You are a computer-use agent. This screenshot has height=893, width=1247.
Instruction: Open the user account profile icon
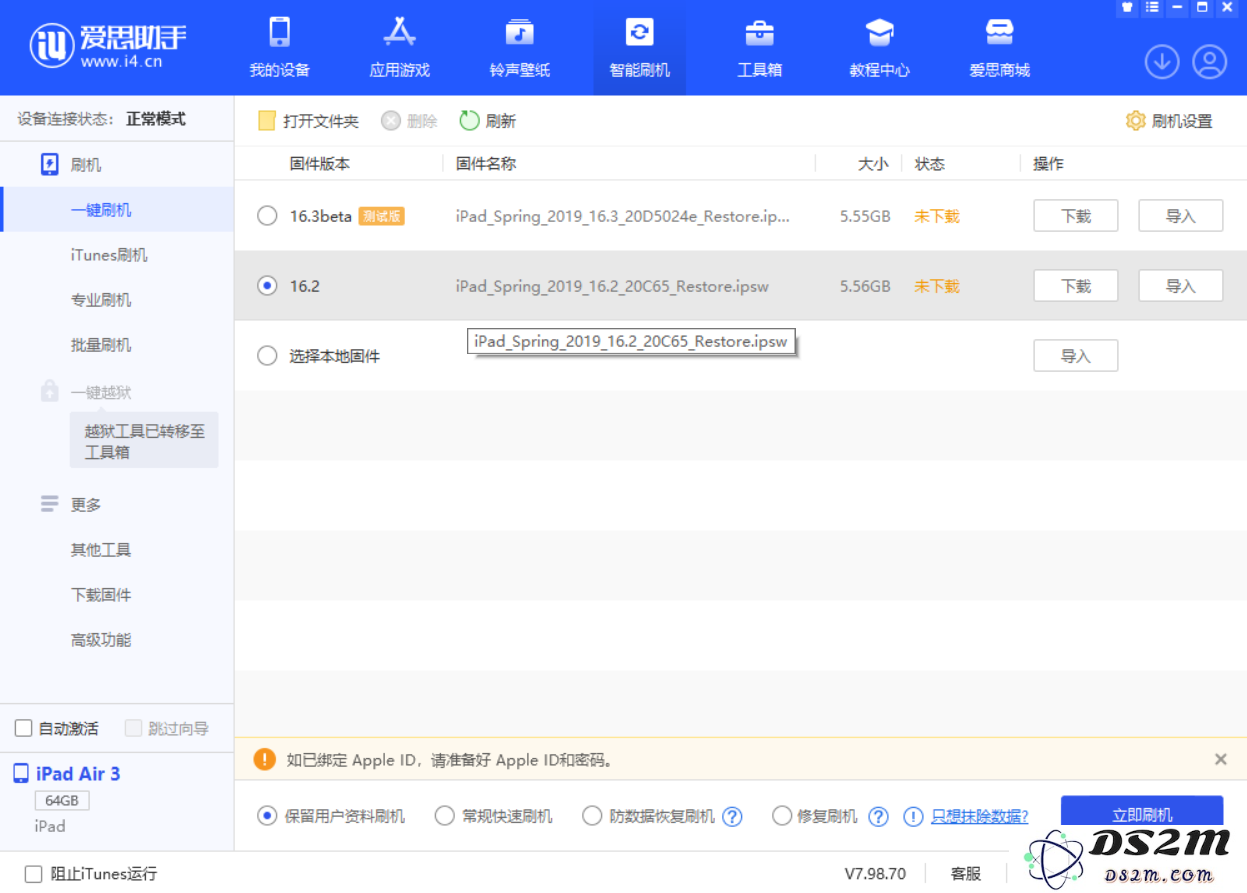pos(1209,62)
